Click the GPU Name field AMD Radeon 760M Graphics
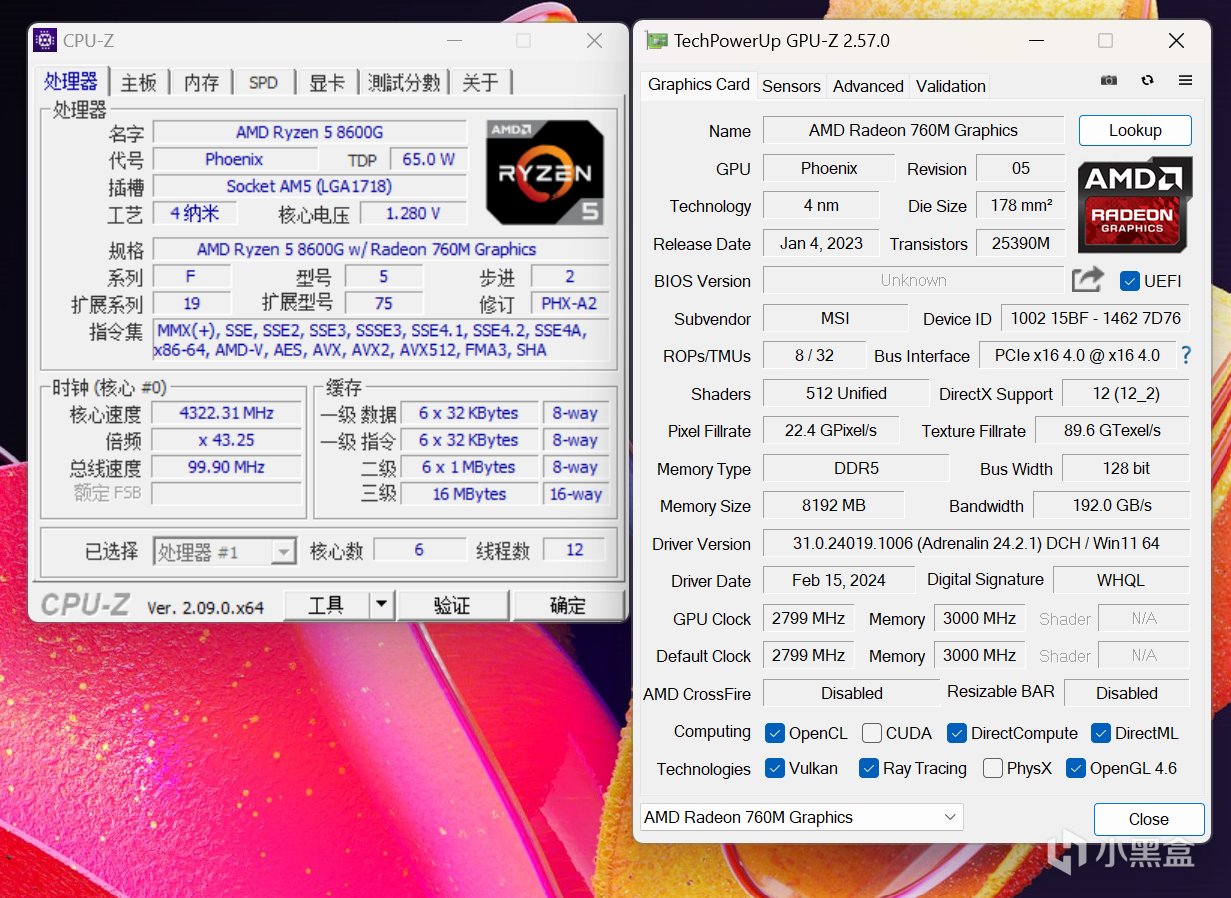Image resolution: width=1231 pixels, height=898 pixels. pos(914,130)
